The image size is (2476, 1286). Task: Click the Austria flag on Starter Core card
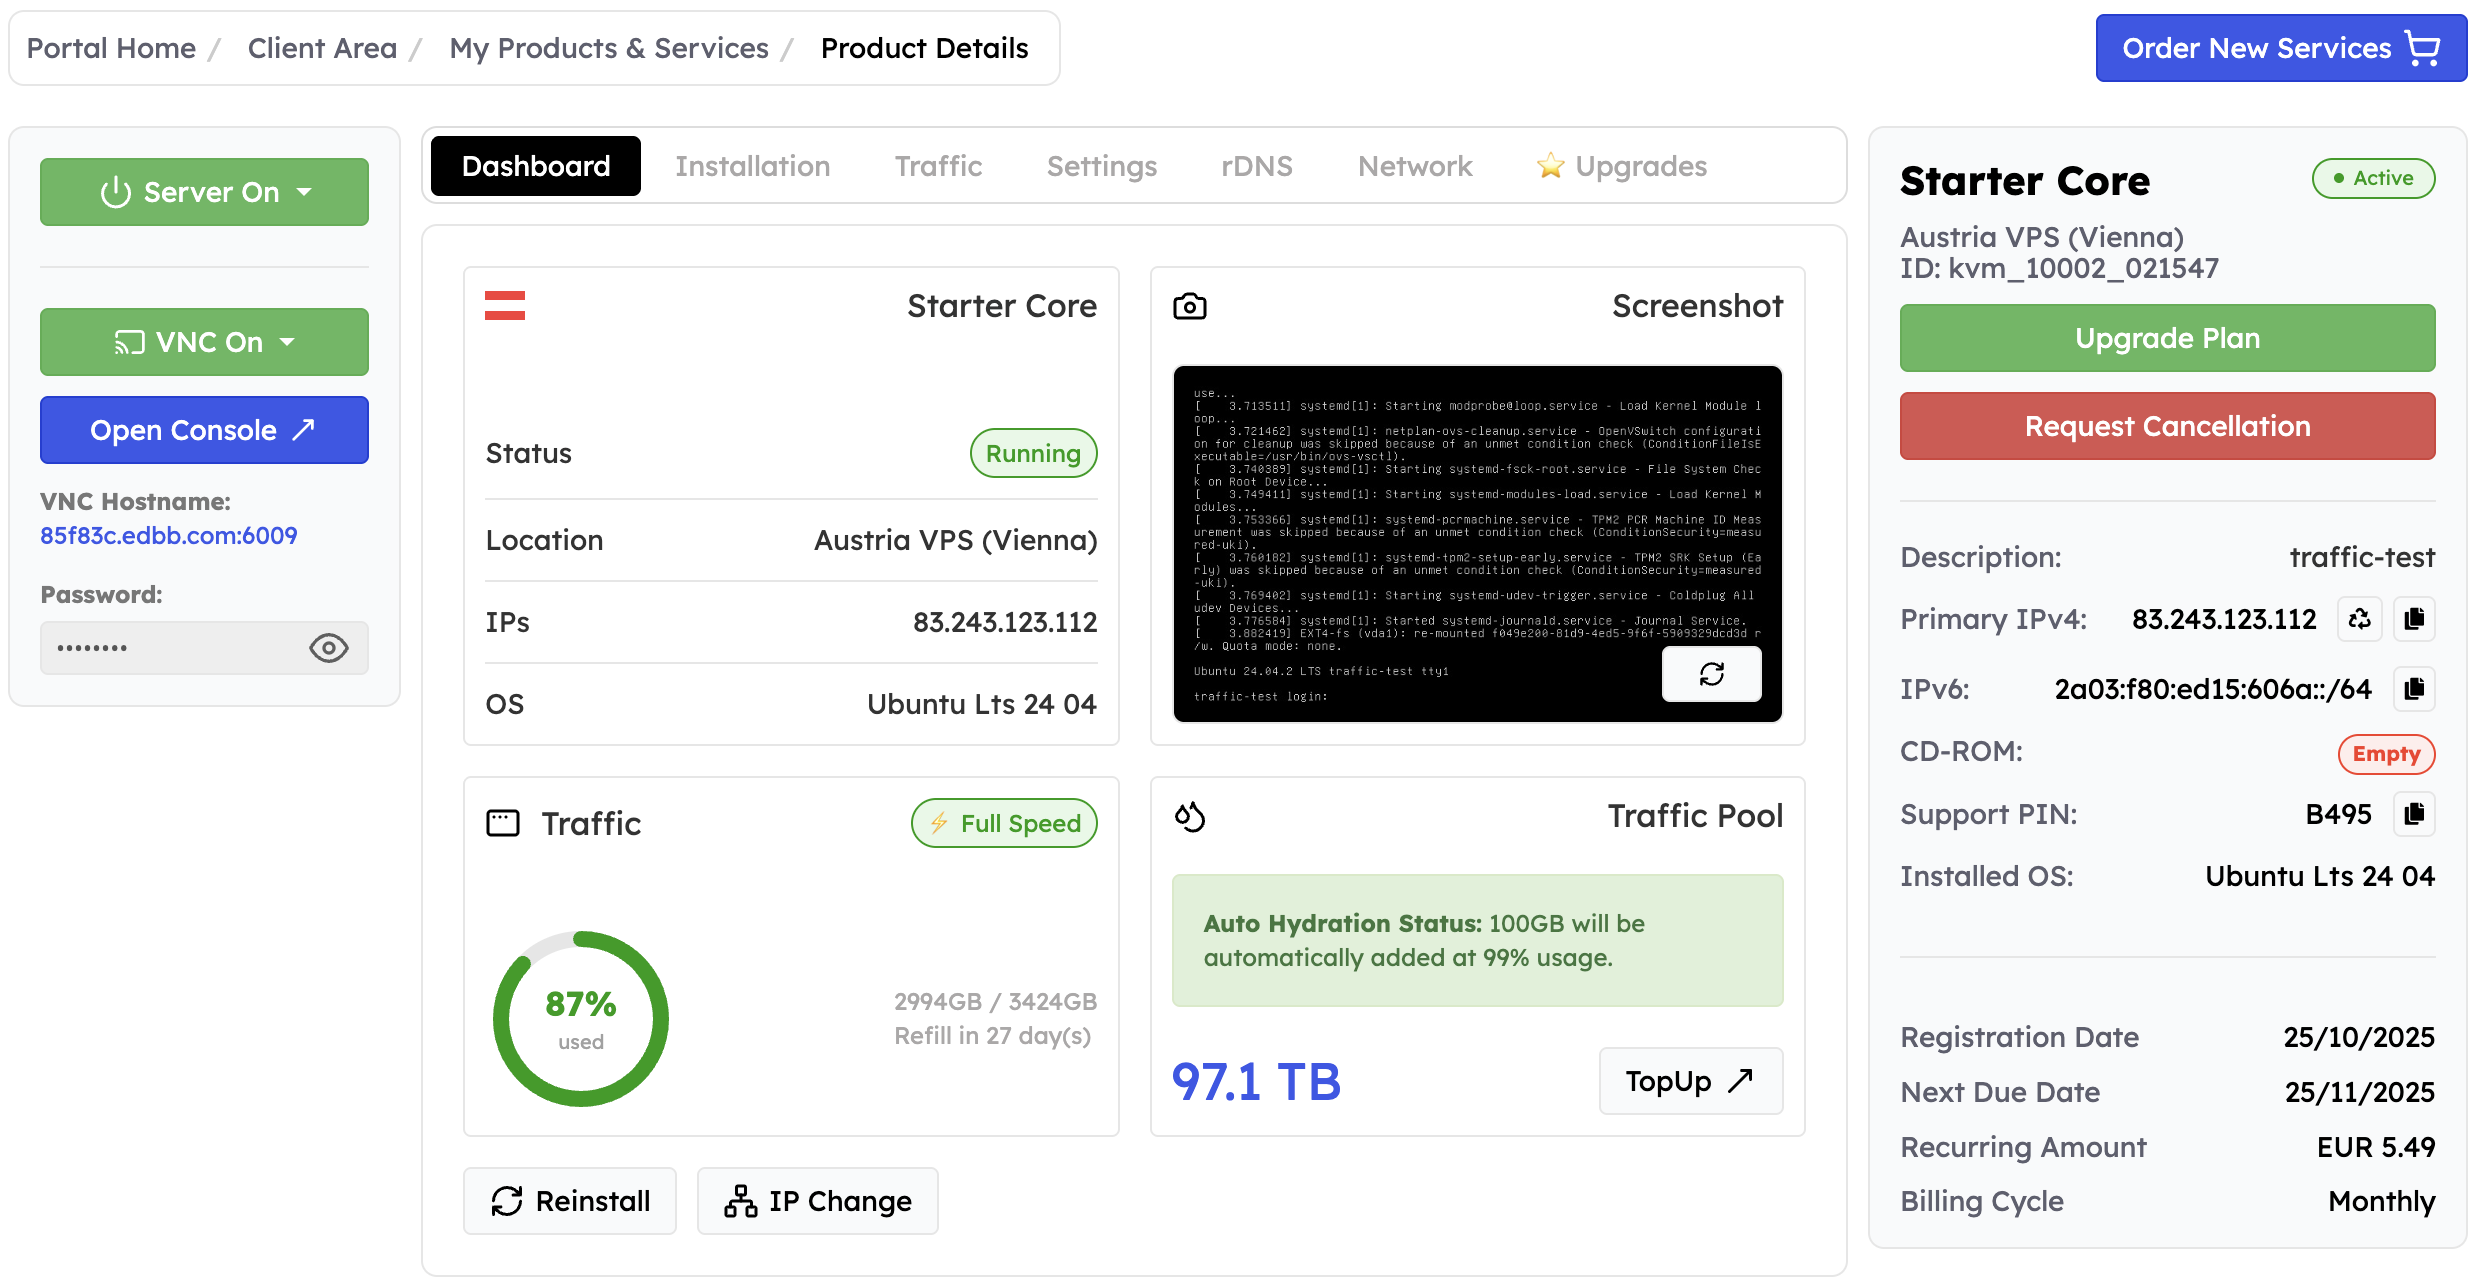point(504,306)
